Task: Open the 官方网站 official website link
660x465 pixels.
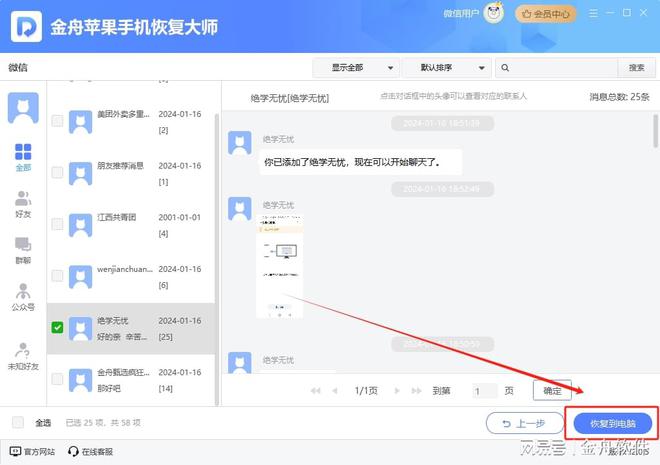Action: tap(32, 452)
